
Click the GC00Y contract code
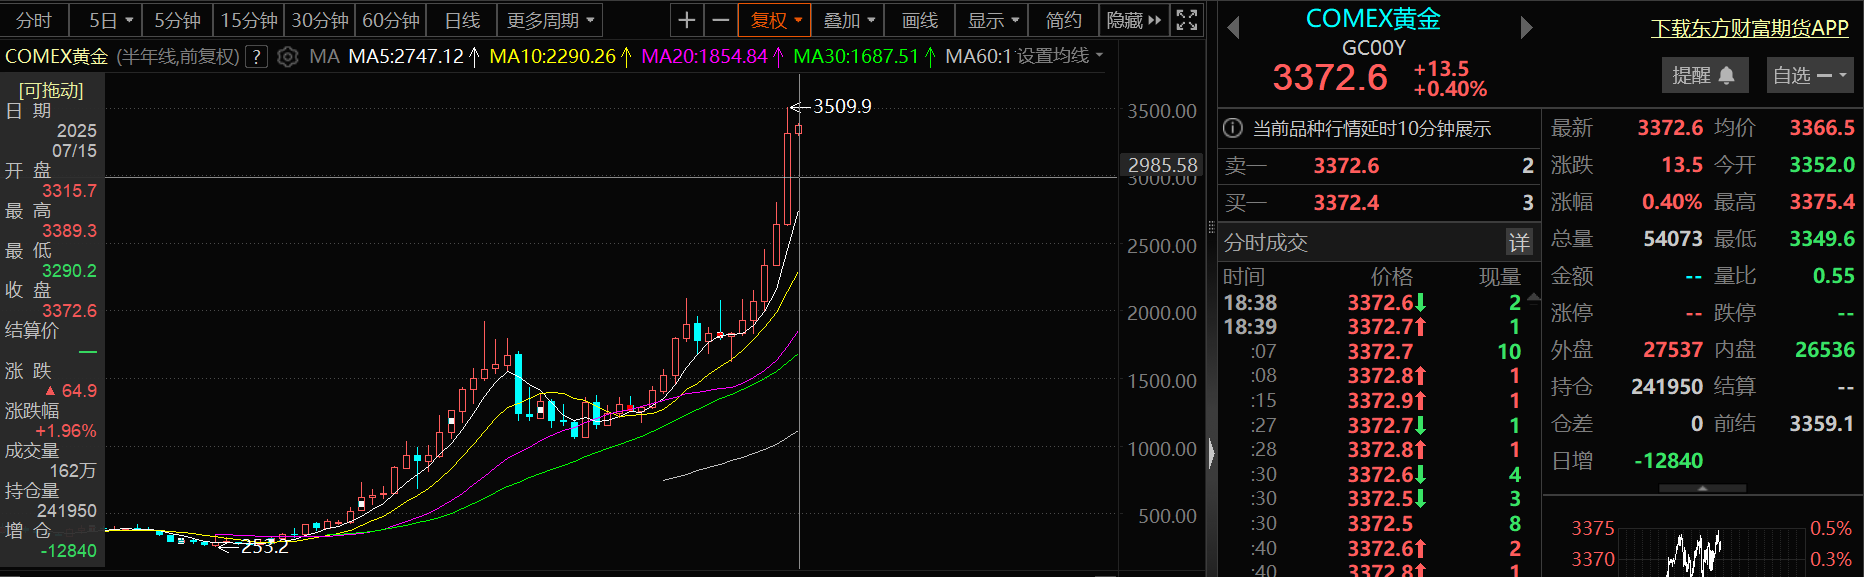[1374, 48]
